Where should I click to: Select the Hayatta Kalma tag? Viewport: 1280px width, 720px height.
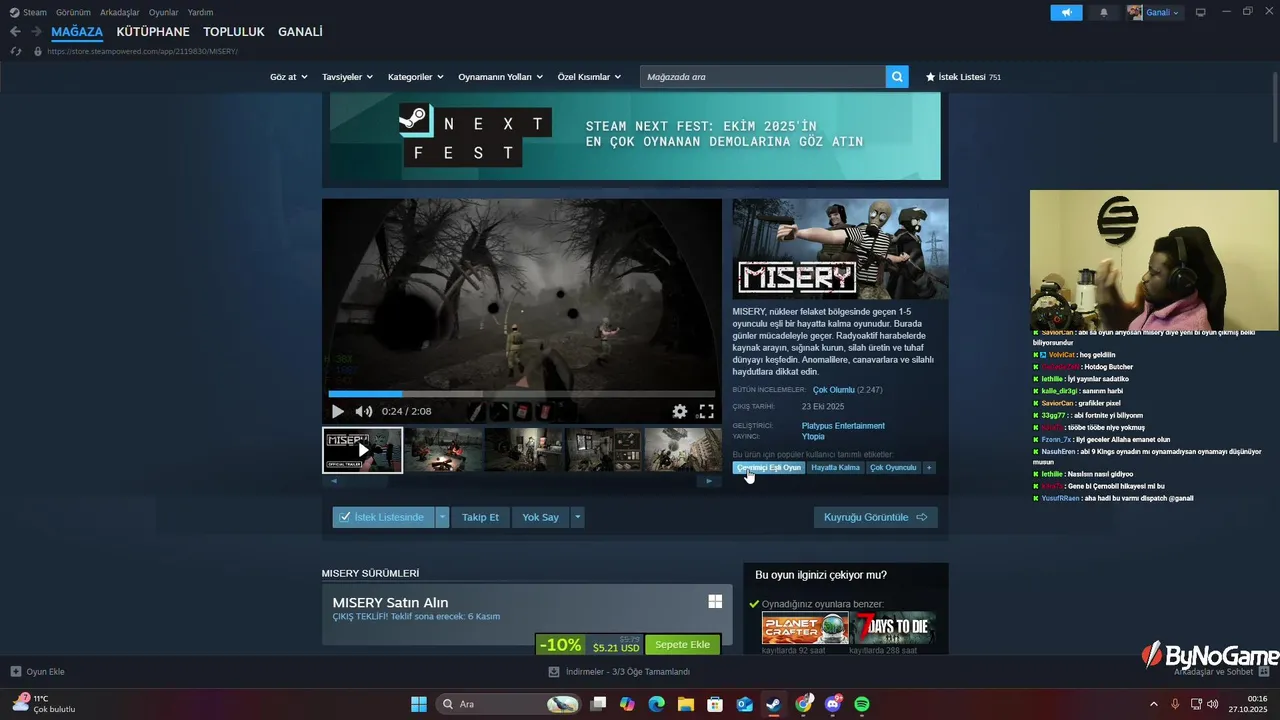click(x=835, y=467)
